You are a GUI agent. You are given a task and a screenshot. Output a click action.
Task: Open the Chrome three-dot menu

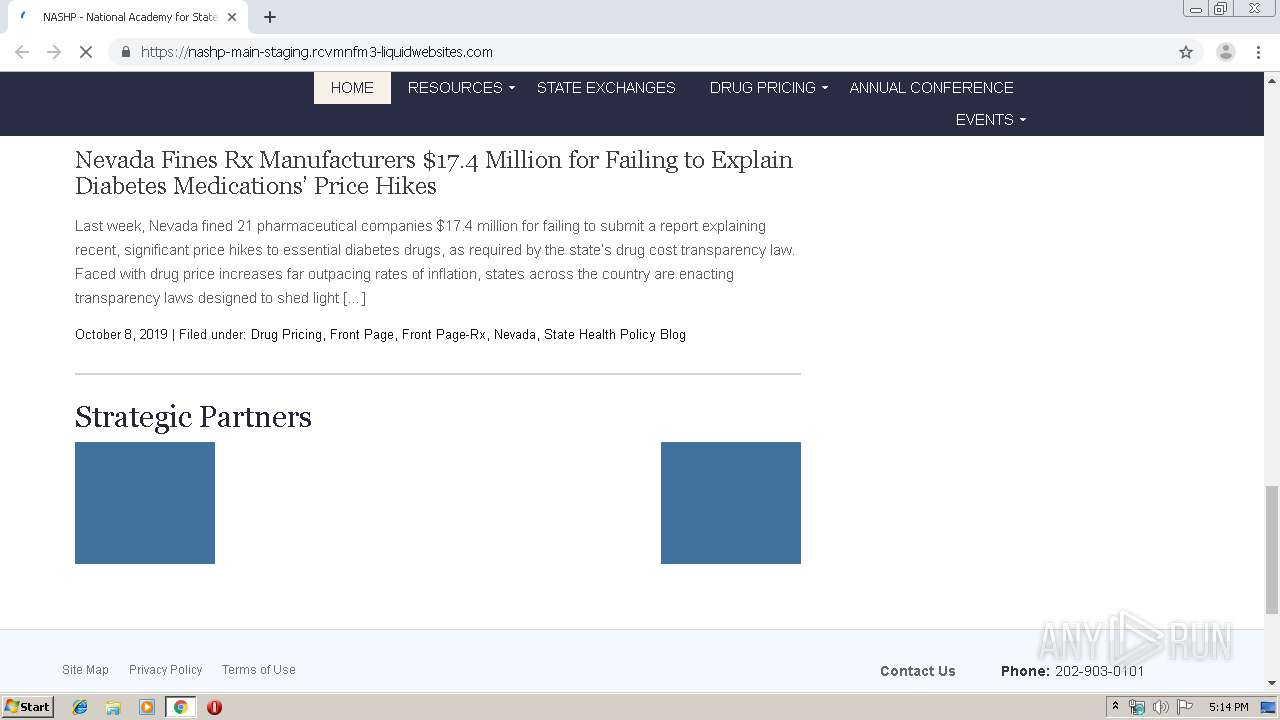point(1258,52)
